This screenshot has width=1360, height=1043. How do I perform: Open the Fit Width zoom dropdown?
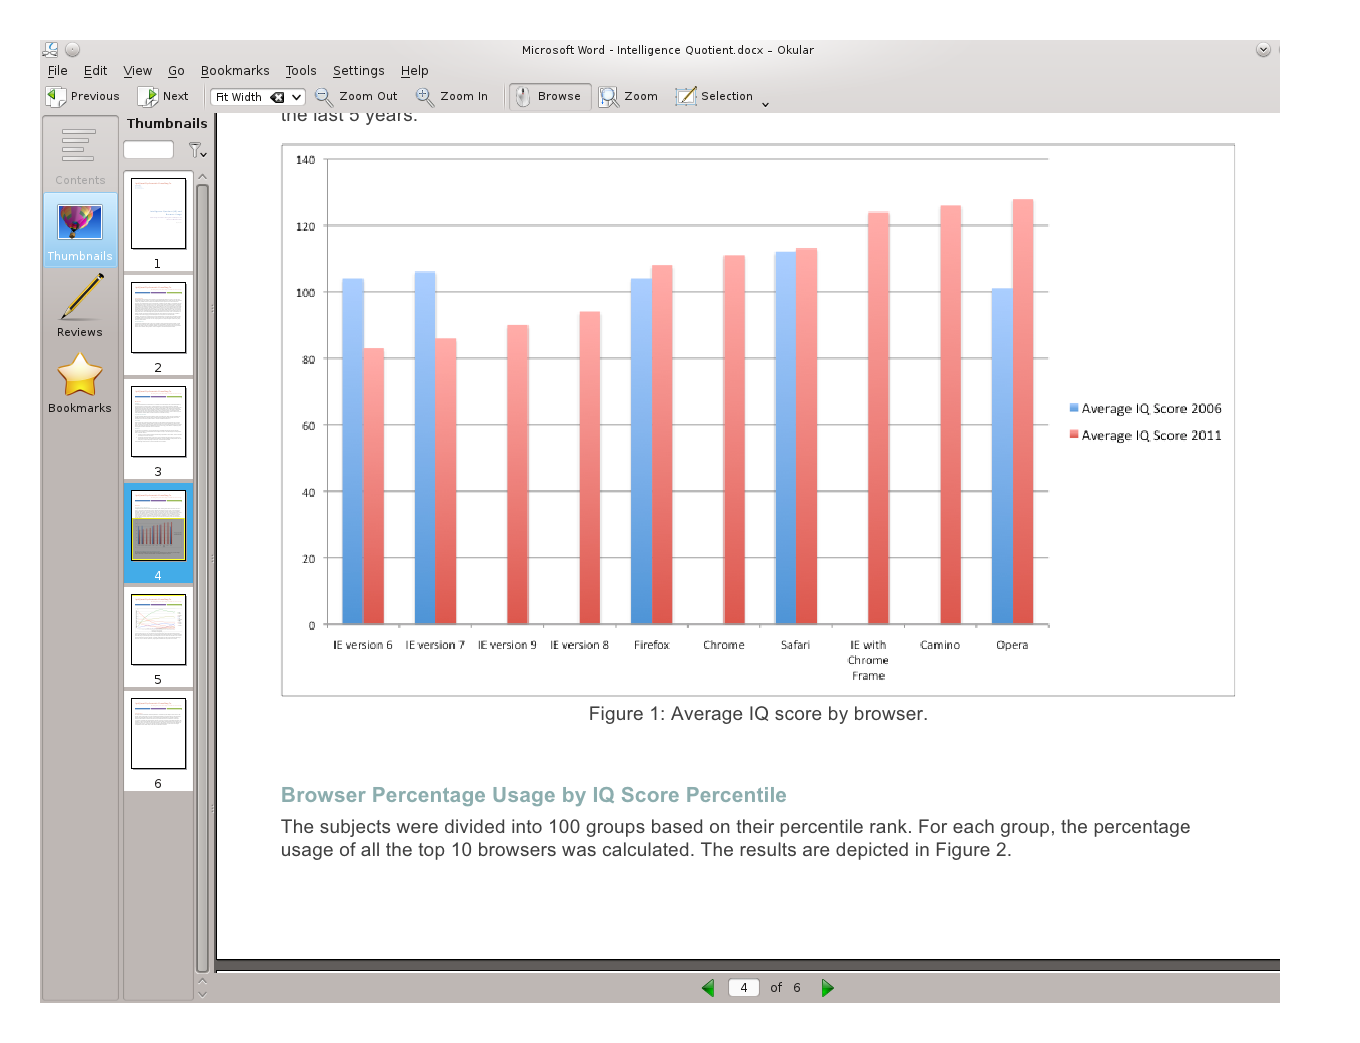(297, 97)
